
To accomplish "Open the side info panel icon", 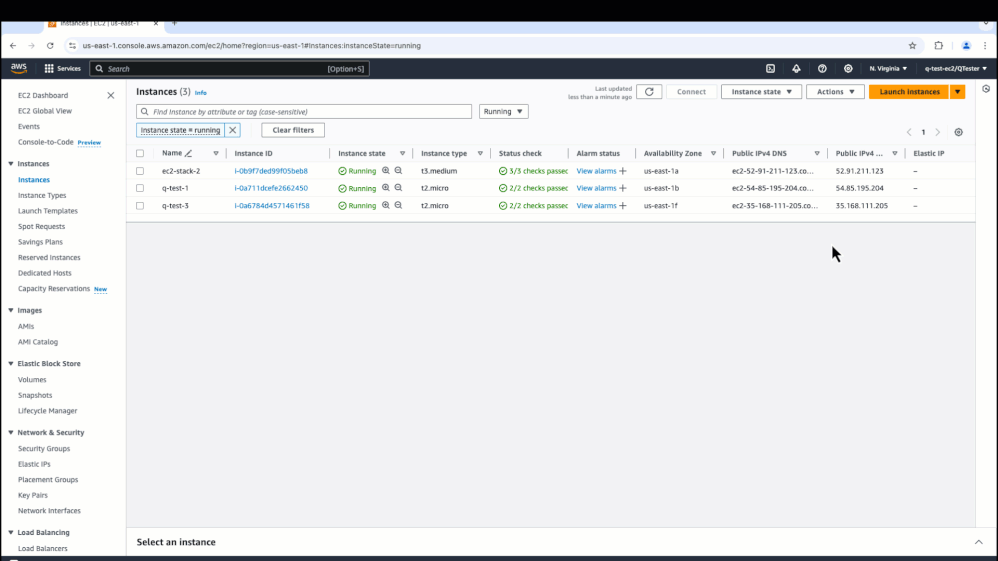I will tap(986, 89).
